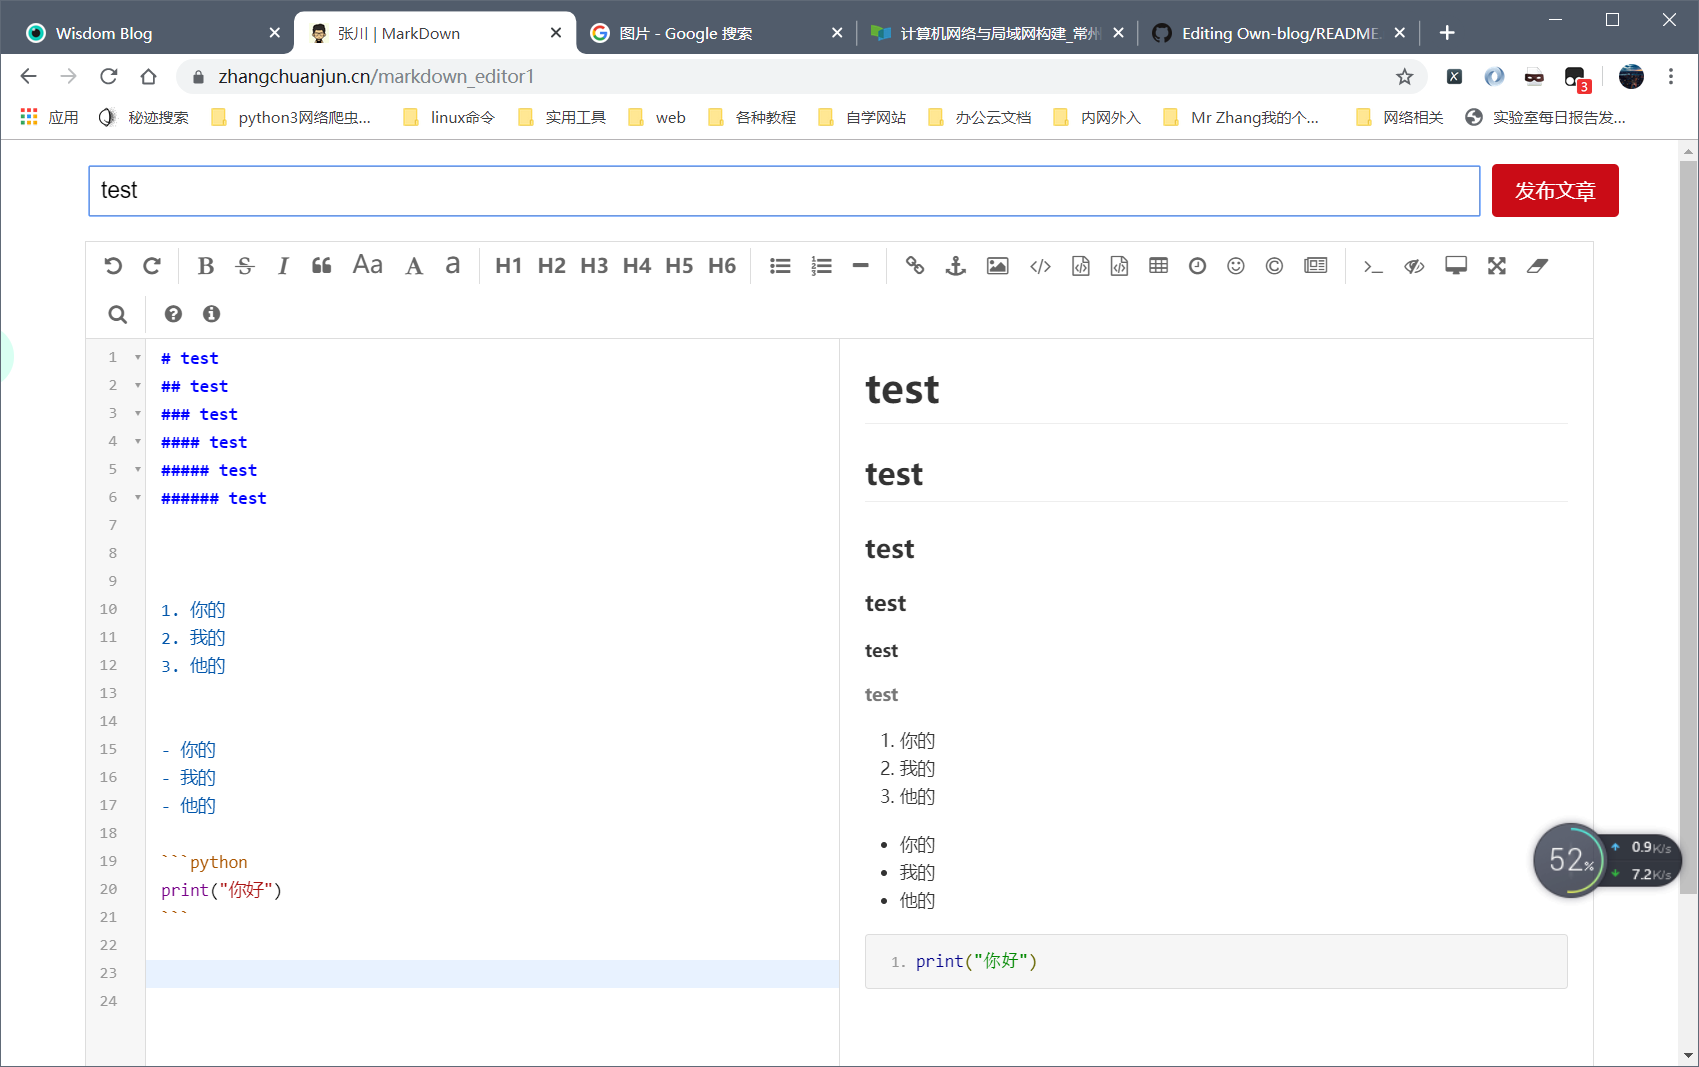1699x1067 pixels.
Task: Insert an H5 heading
Action: (679, 266)
